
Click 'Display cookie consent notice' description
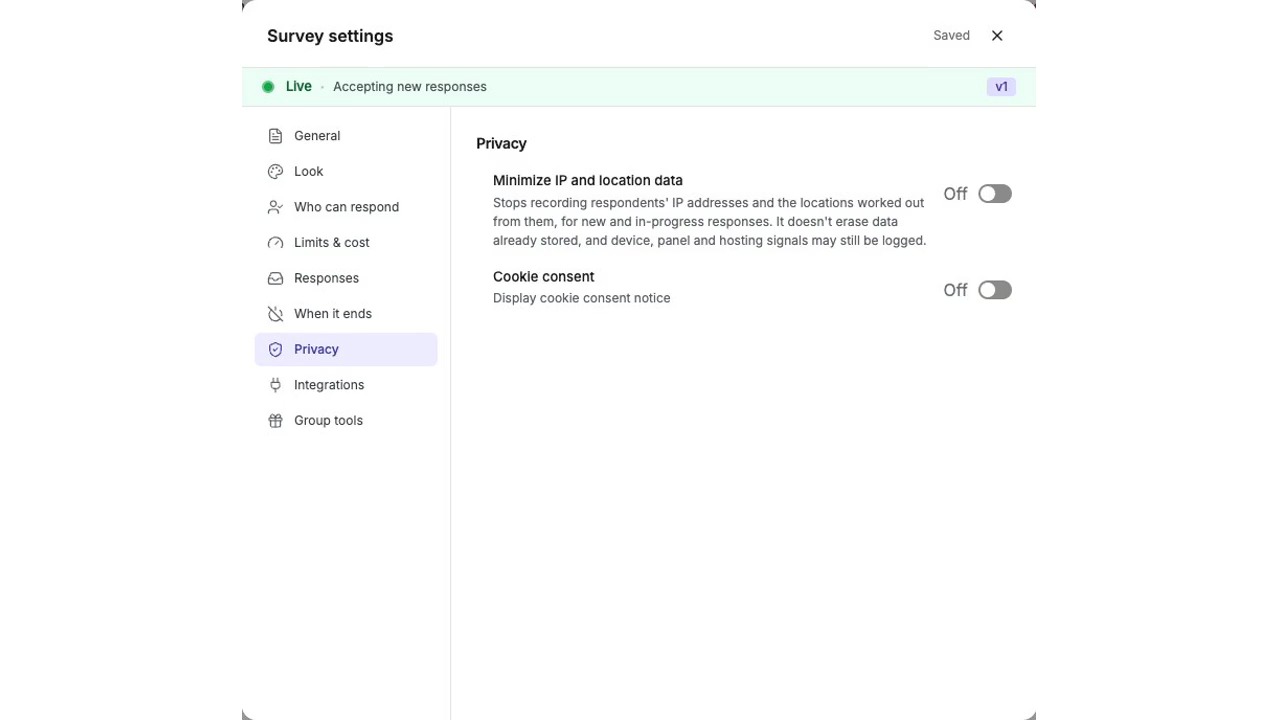click(582, 298)
